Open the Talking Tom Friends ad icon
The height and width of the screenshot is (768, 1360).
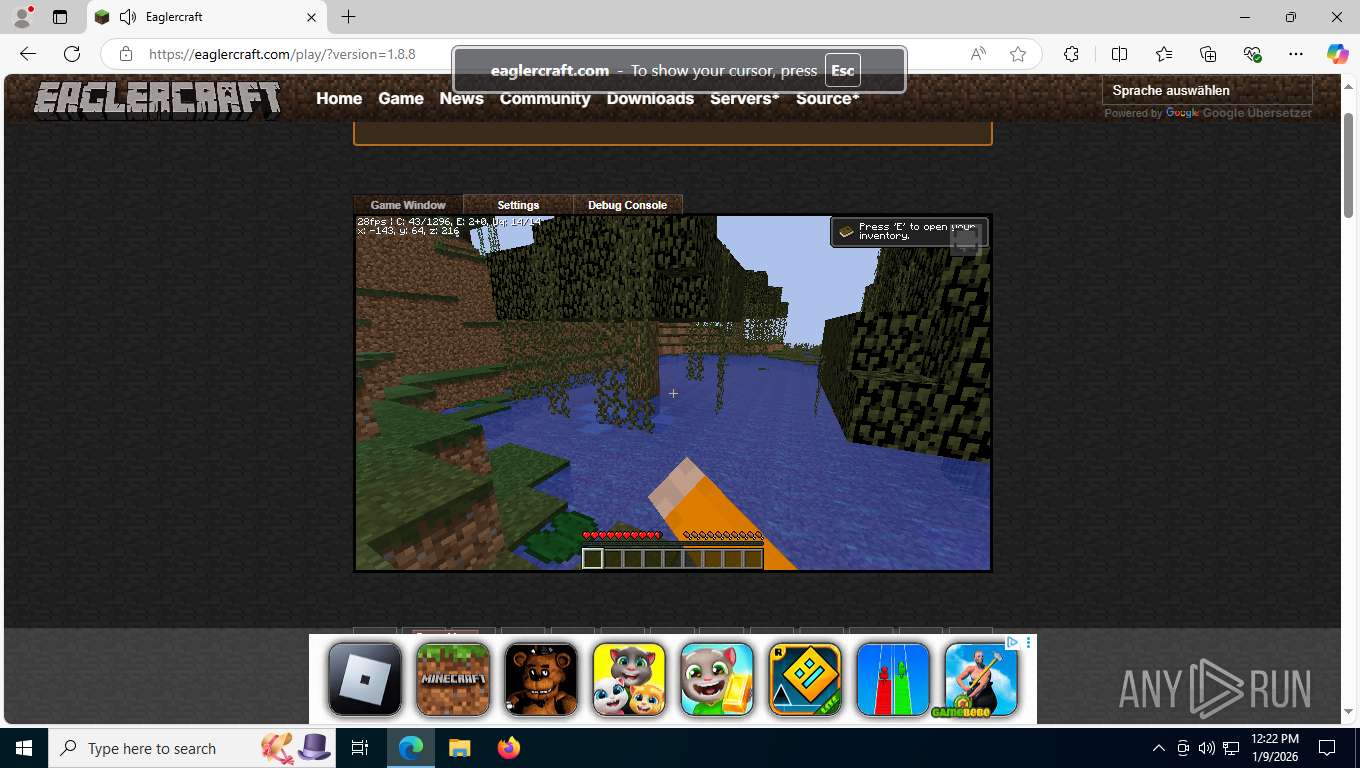pos(629,679)
